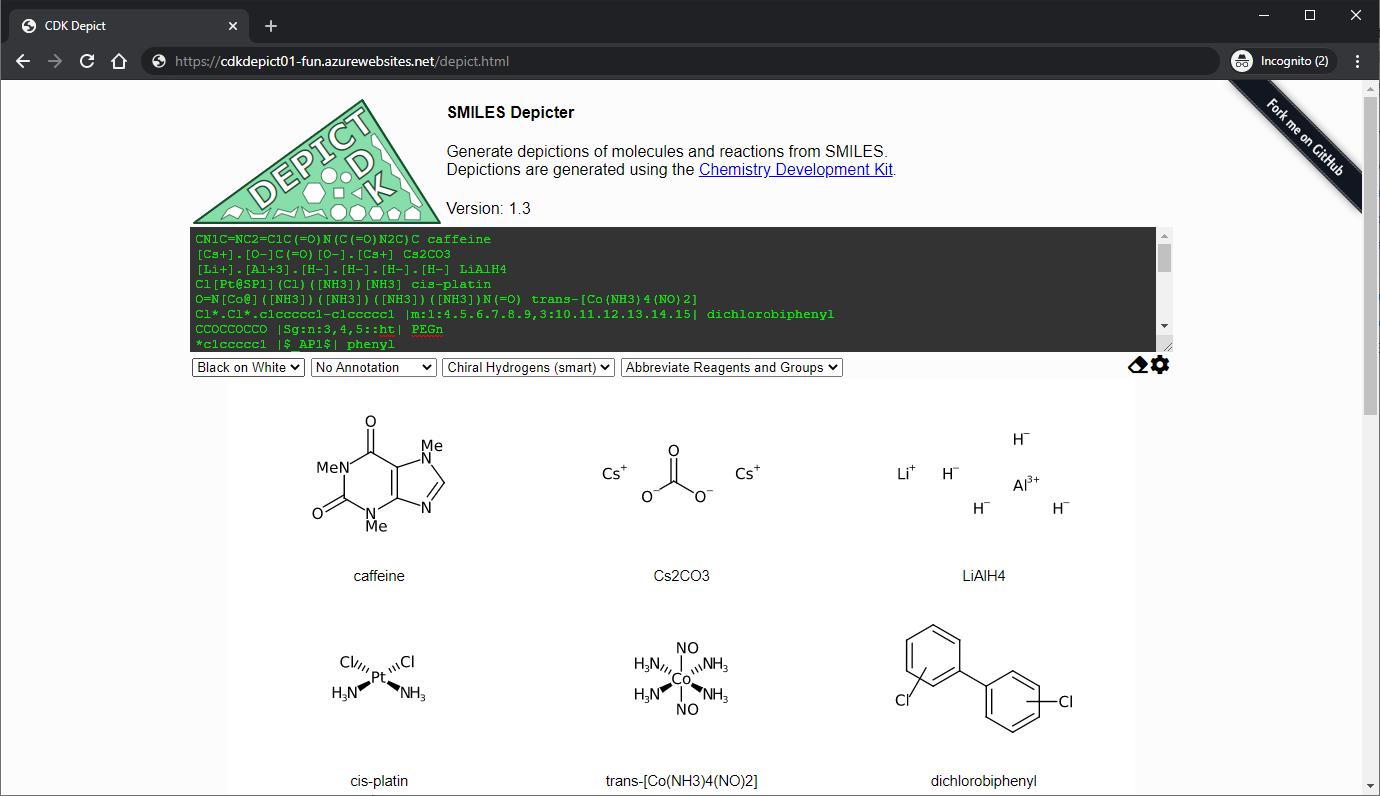Select the CDK Depict browser tab
Viewport: 1380px width, 796px height.
click(128, 26)
